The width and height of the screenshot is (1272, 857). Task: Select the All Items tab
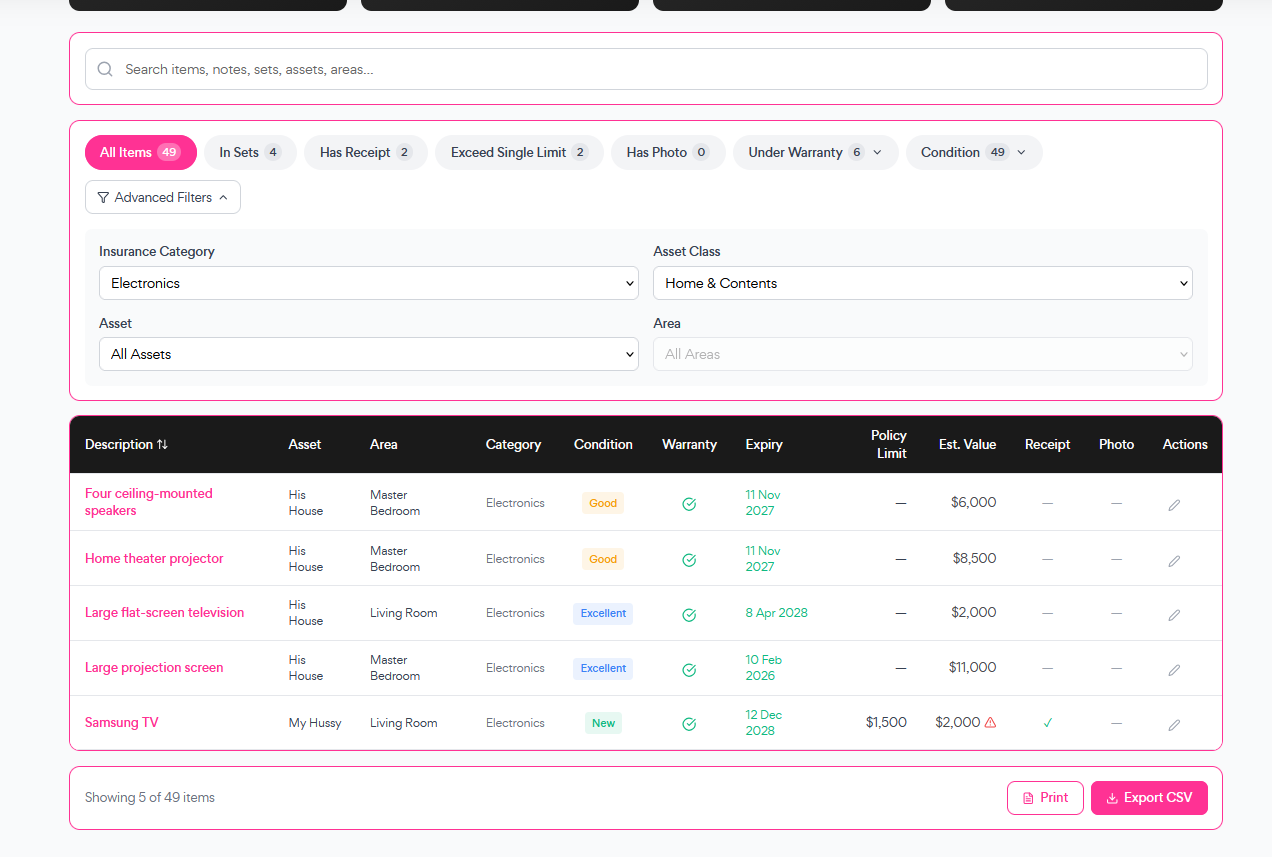coord(140,153)
